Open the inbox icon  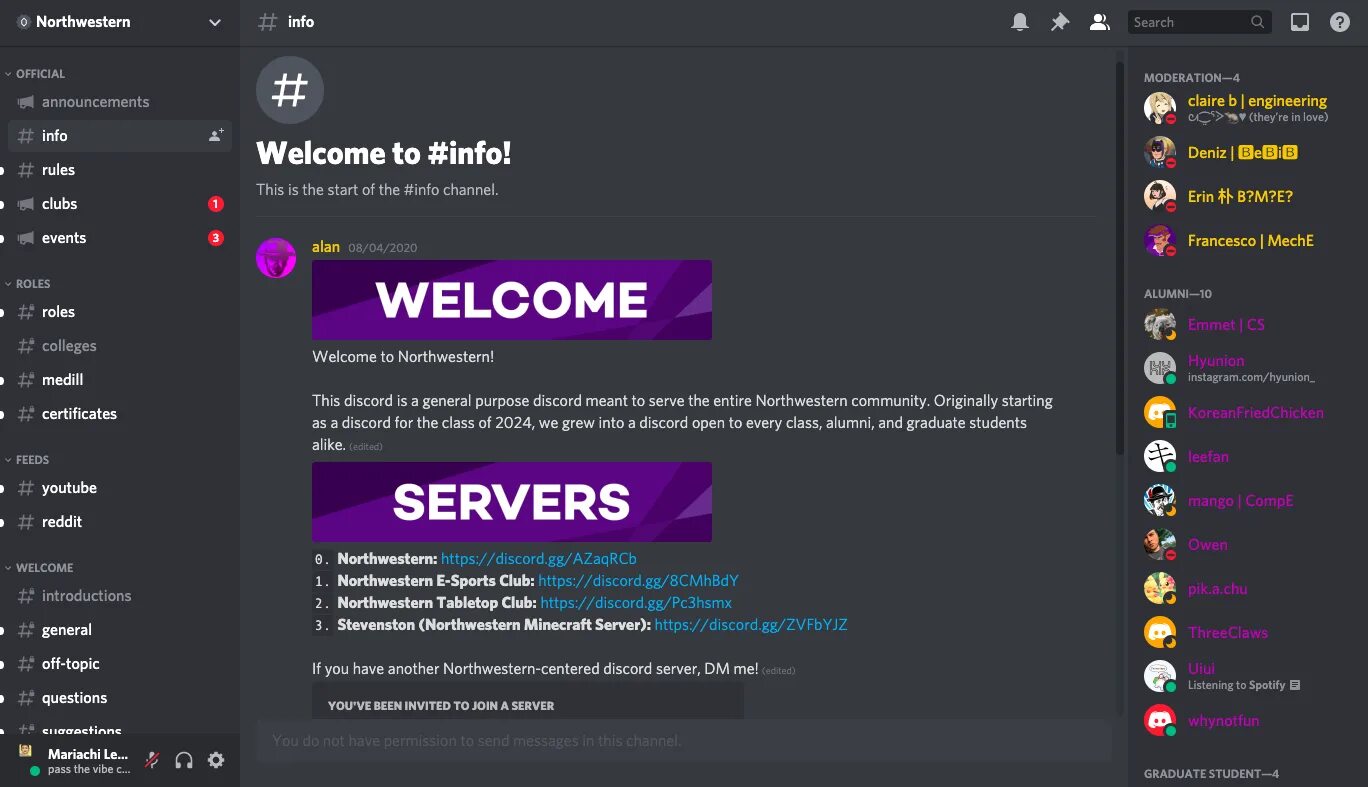click(1300, 22)
